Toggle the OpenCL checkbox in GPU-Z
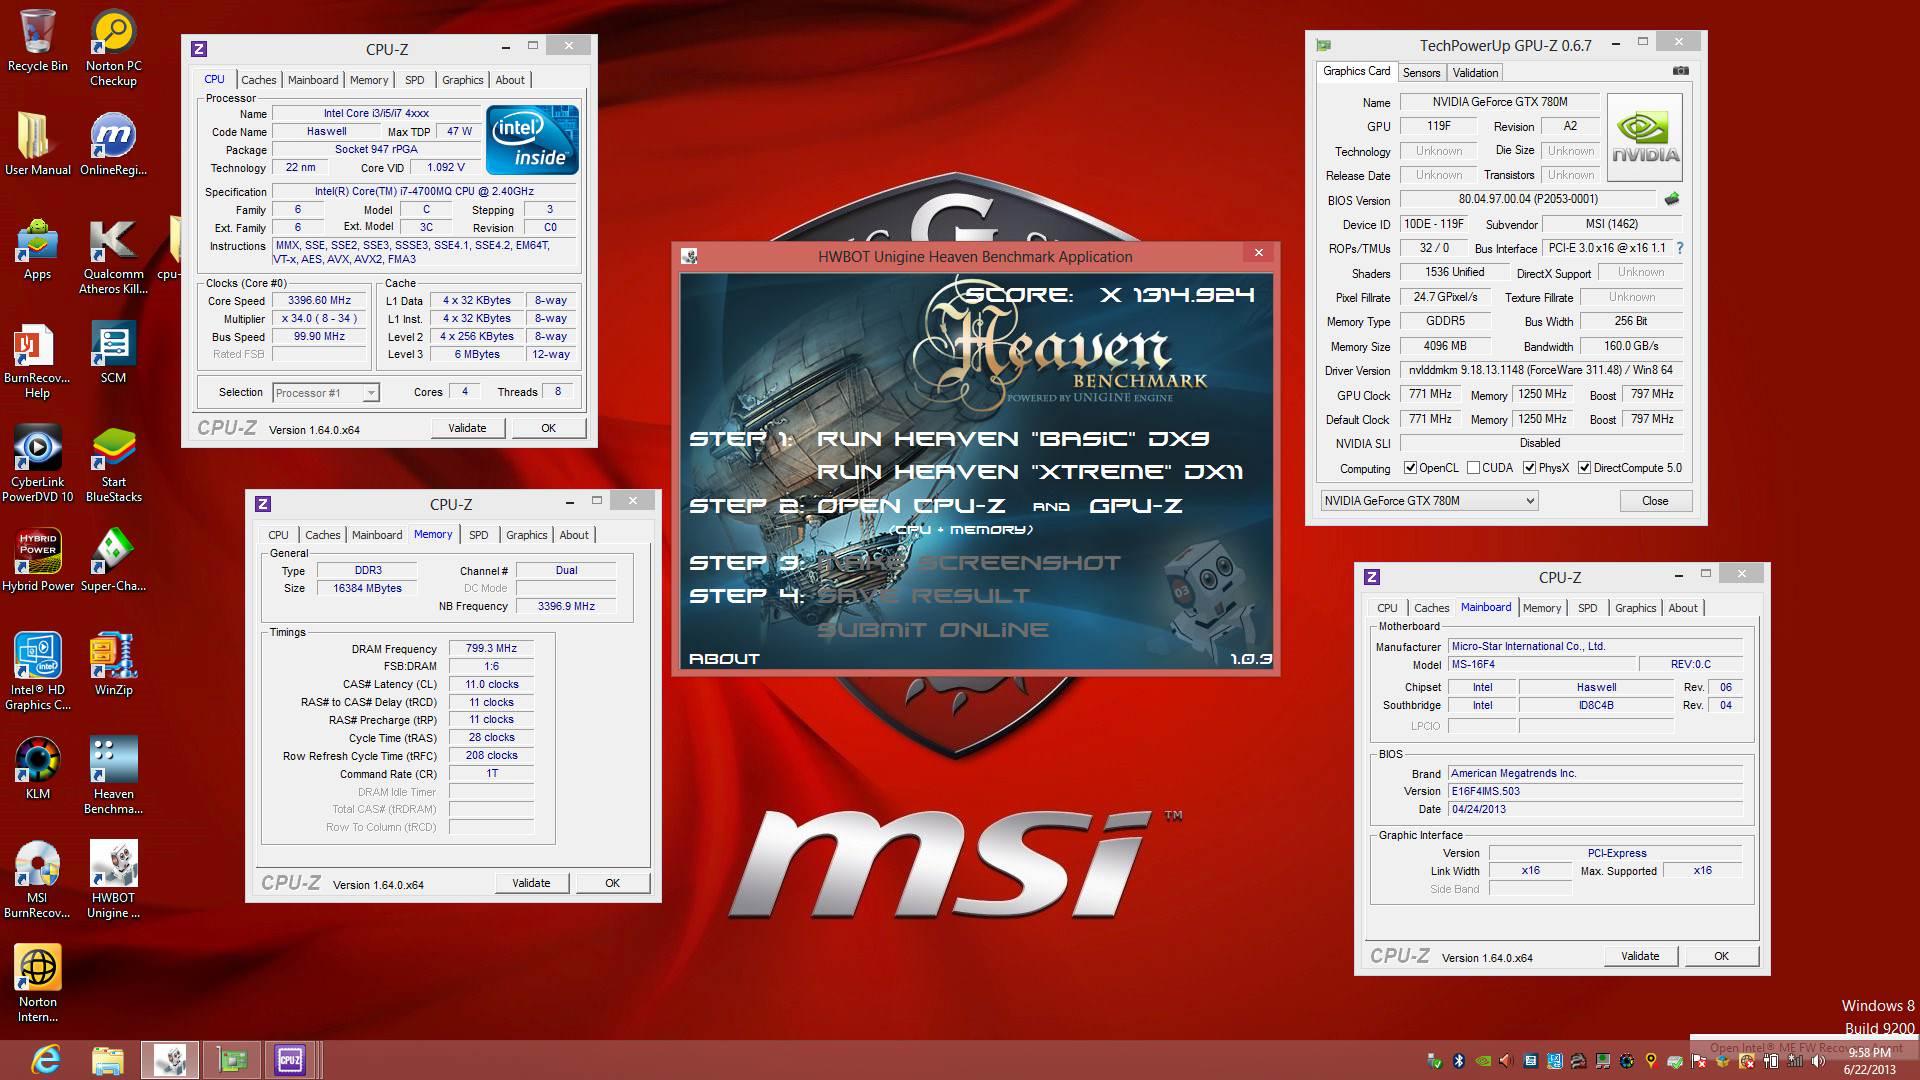The width and height of the screenshot is (1920, 1080). [1410, 468]
